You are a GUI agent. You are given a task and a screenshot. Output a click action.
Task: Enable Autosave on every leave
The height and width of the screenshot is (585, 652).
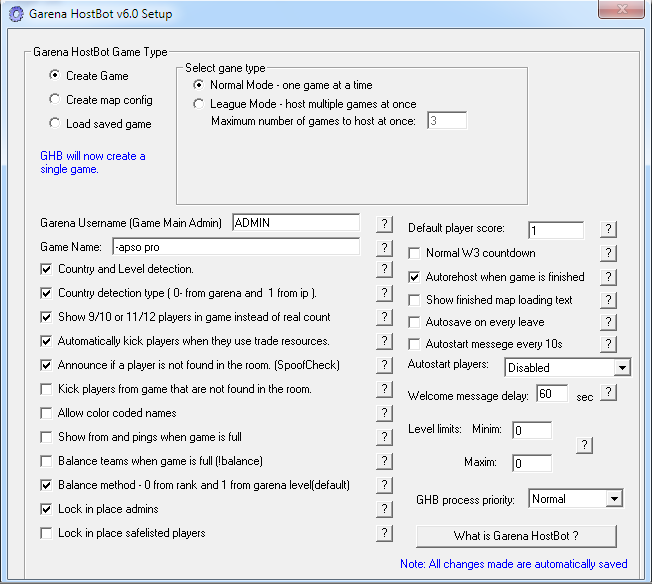tap(417, 322)
